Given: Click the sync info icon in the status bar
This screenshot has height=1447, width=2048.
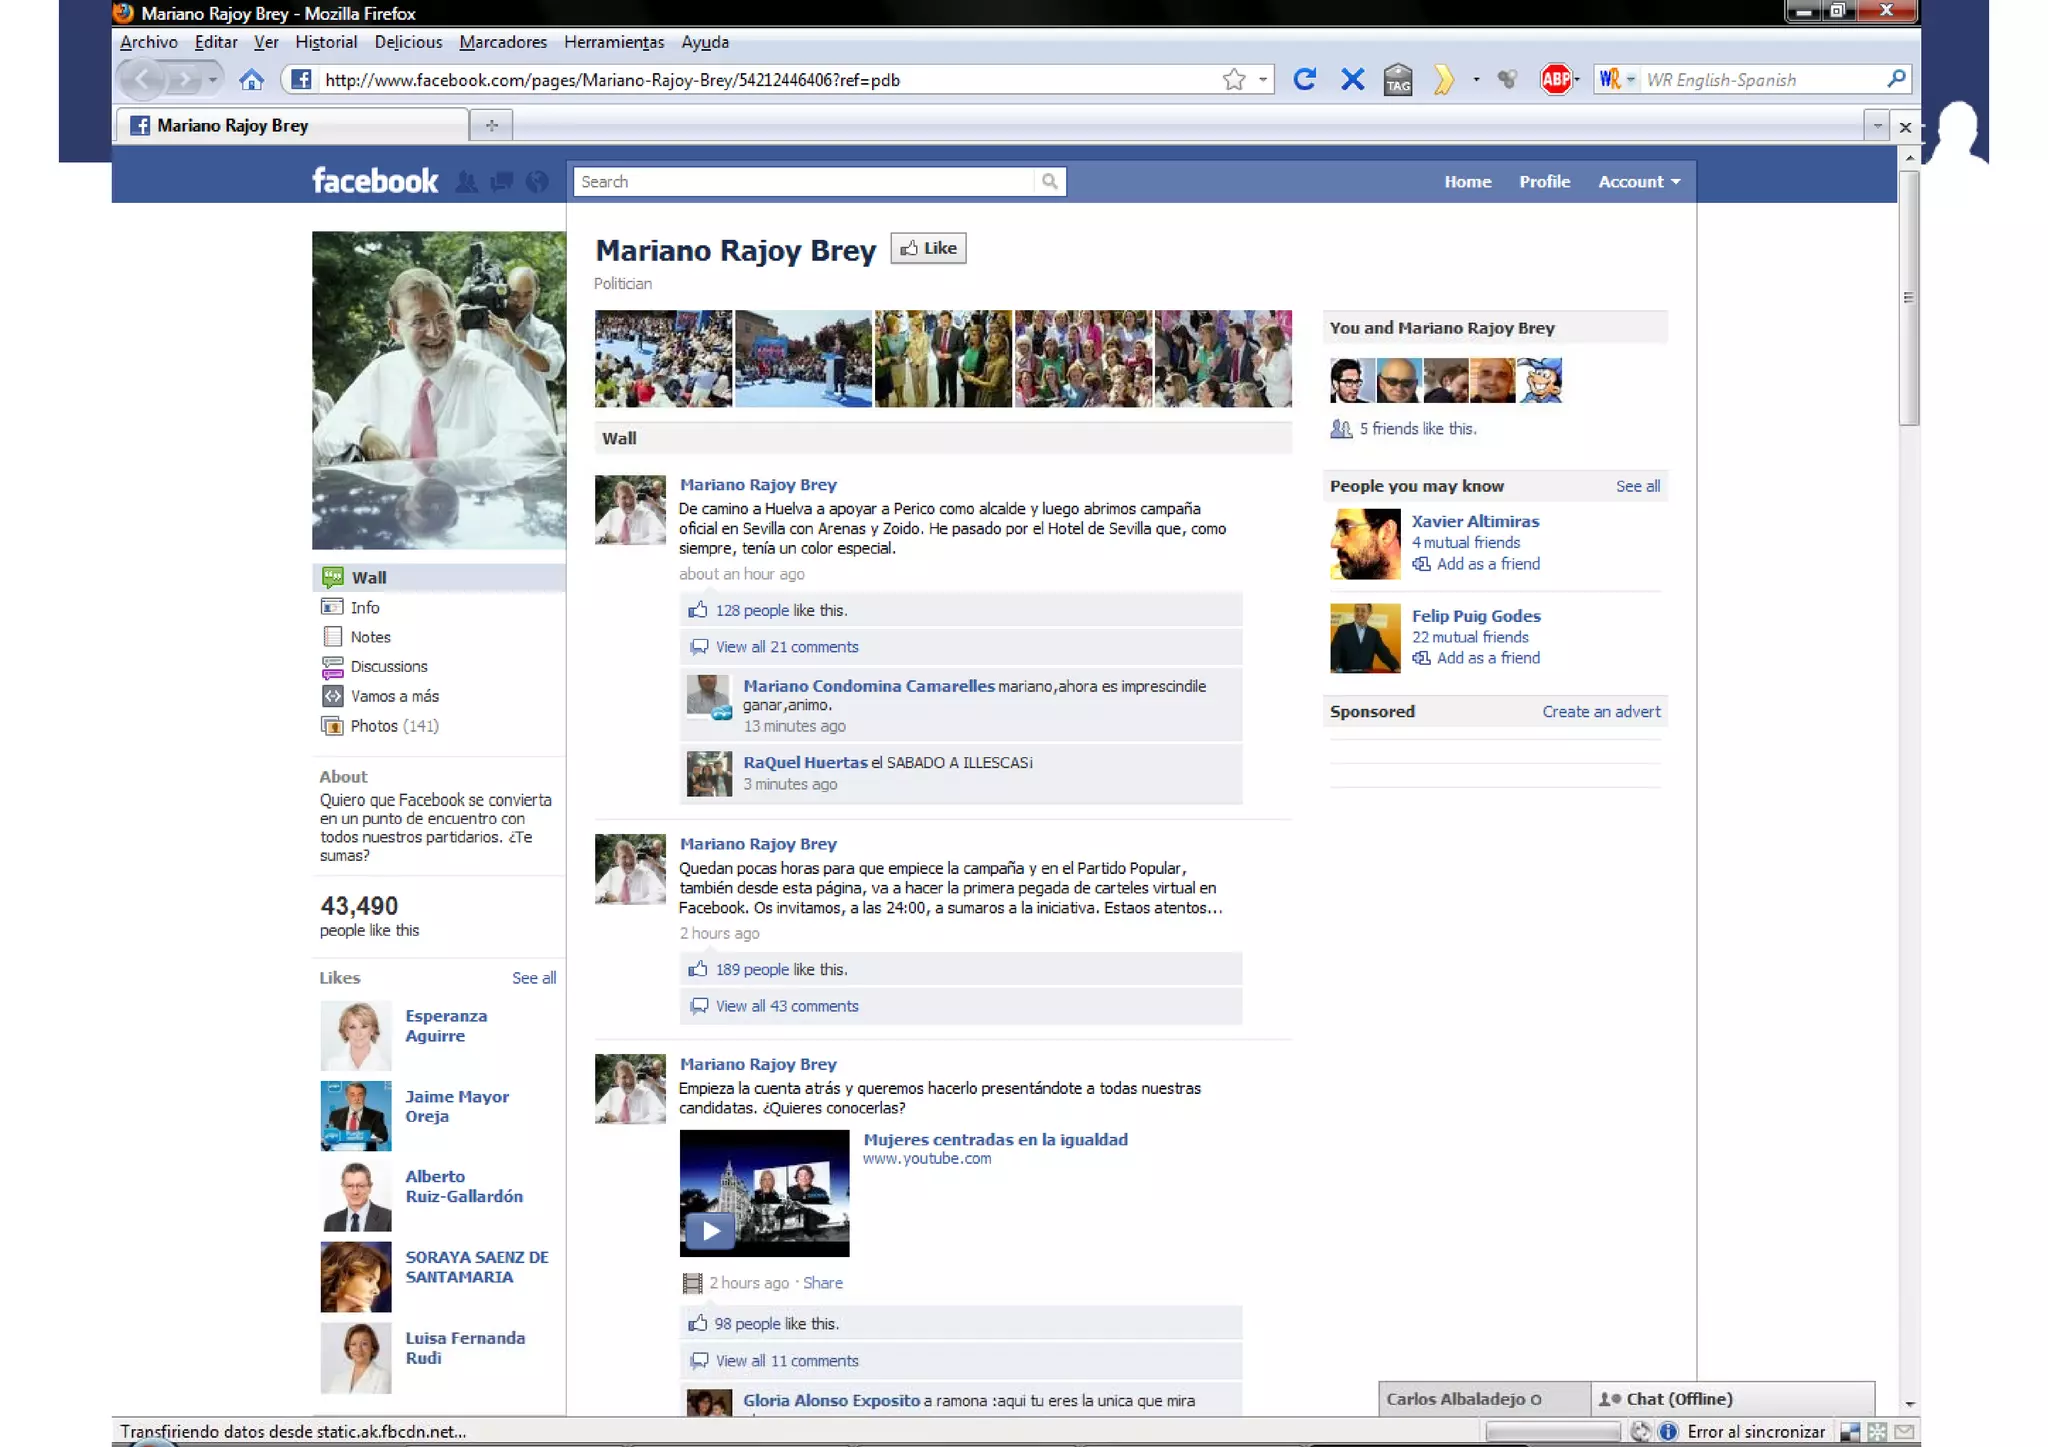Looking at the screenshot, I should (1668, 1431).
